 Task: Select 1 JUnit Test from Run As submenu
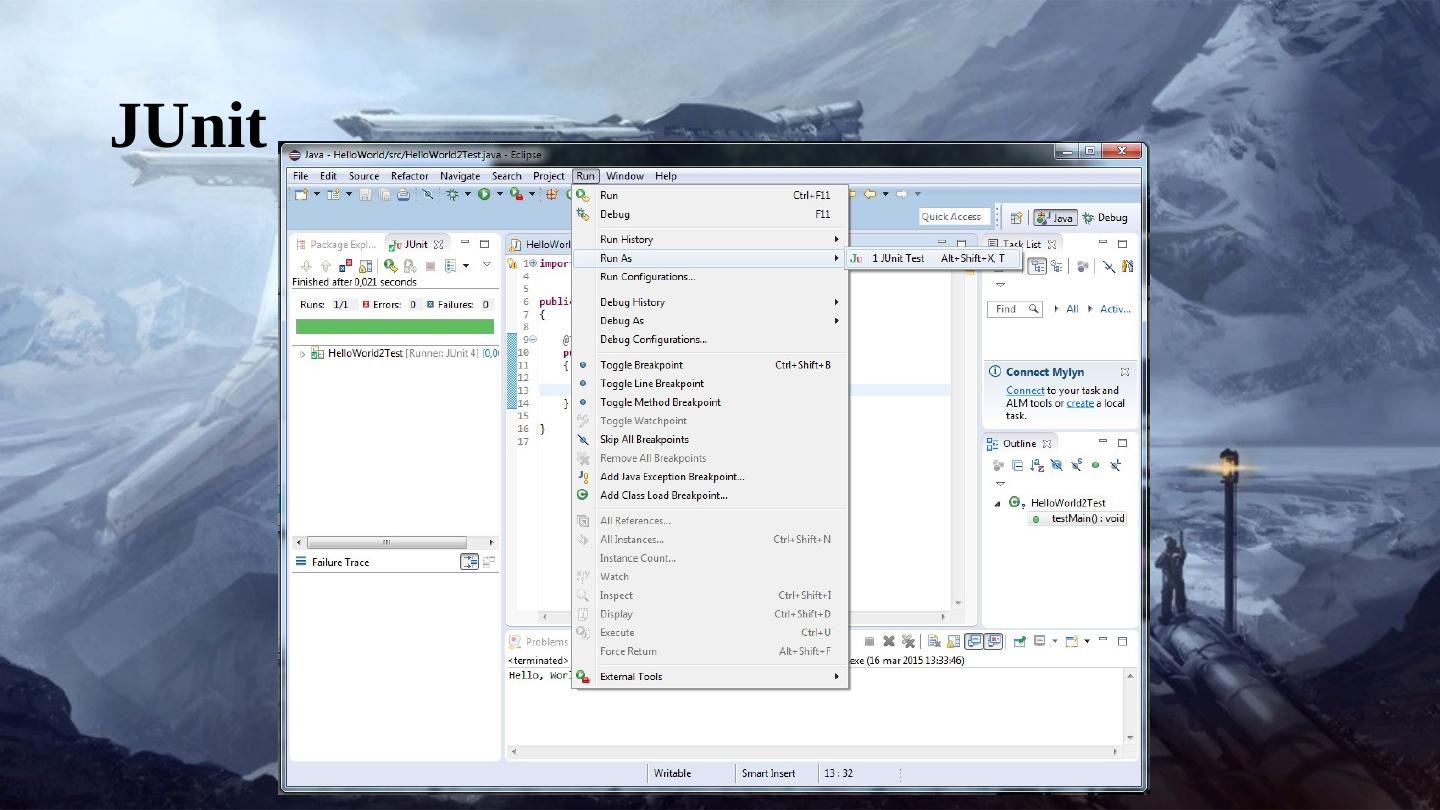(898, 259)
